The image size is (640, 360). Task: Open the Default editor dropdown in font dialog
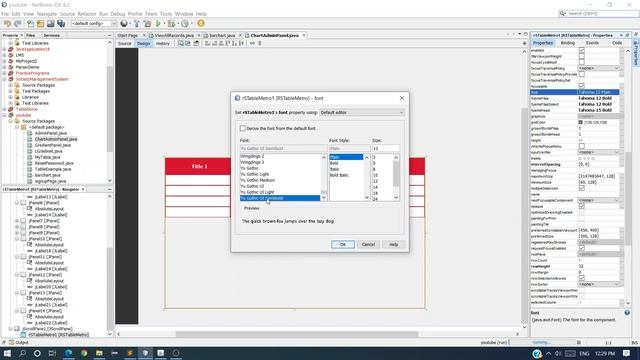coord(362,112)
